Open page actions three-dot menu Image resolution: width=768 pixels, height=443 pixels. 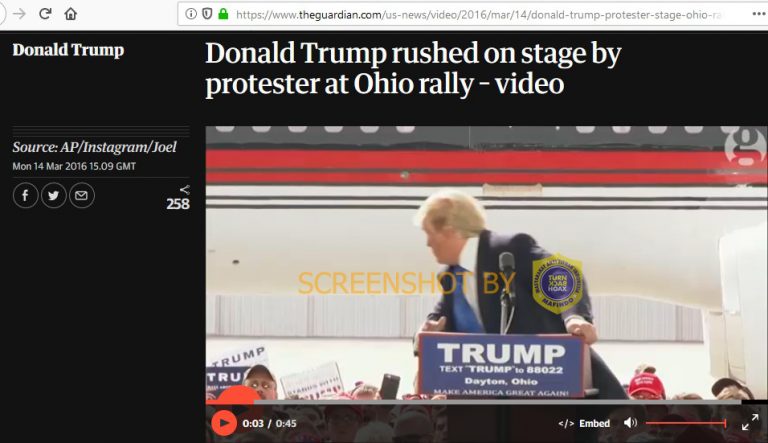tap(759, 14)
